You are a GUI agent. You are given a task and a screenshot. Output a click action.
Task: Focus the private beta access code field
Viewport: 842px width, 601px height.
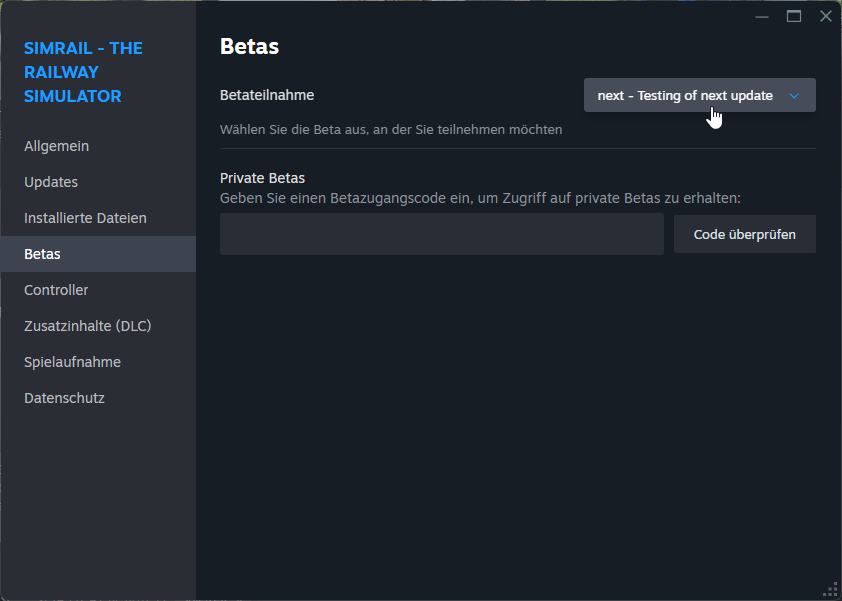coord(441,234)
